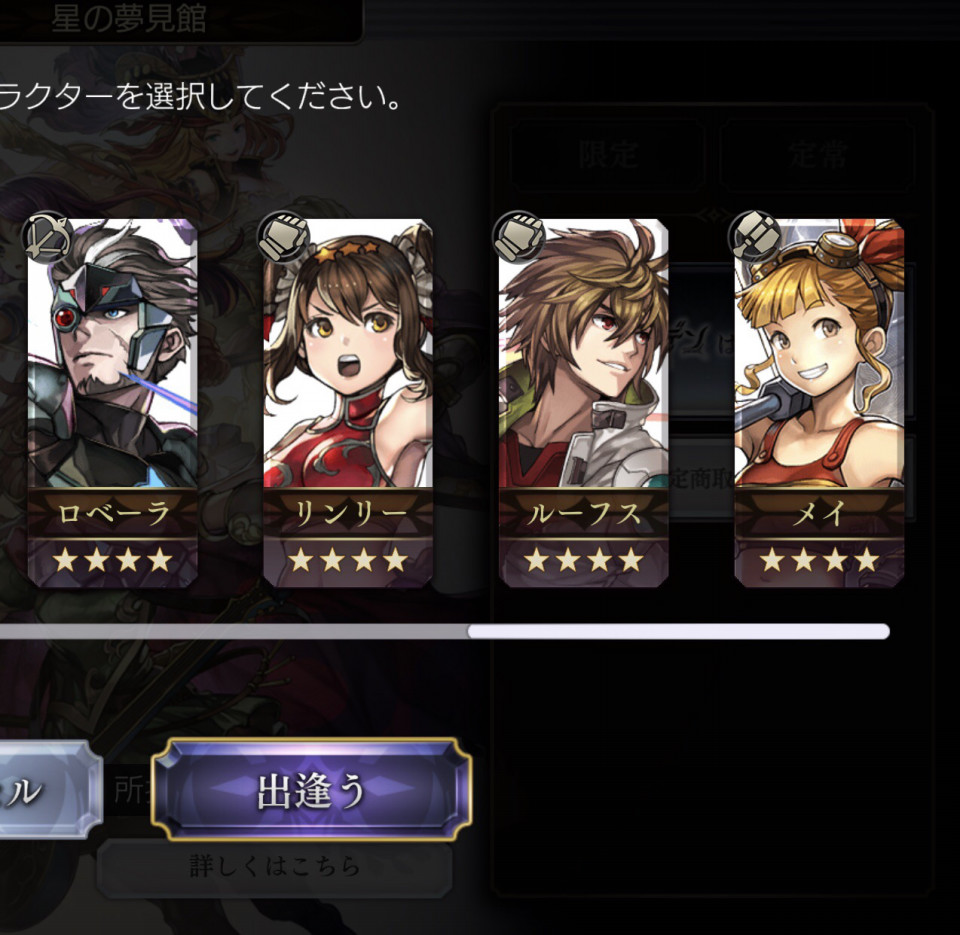
Task: Pick the メイ character portrait
Action: tap(819, 353)
